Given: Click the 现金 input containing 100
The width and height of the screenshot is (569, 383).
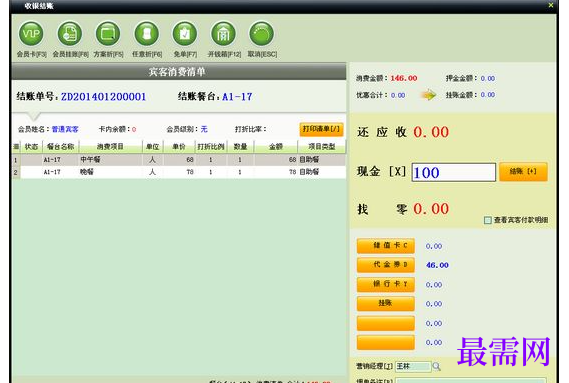Looking at the screenshot, I should click(454, 172).
